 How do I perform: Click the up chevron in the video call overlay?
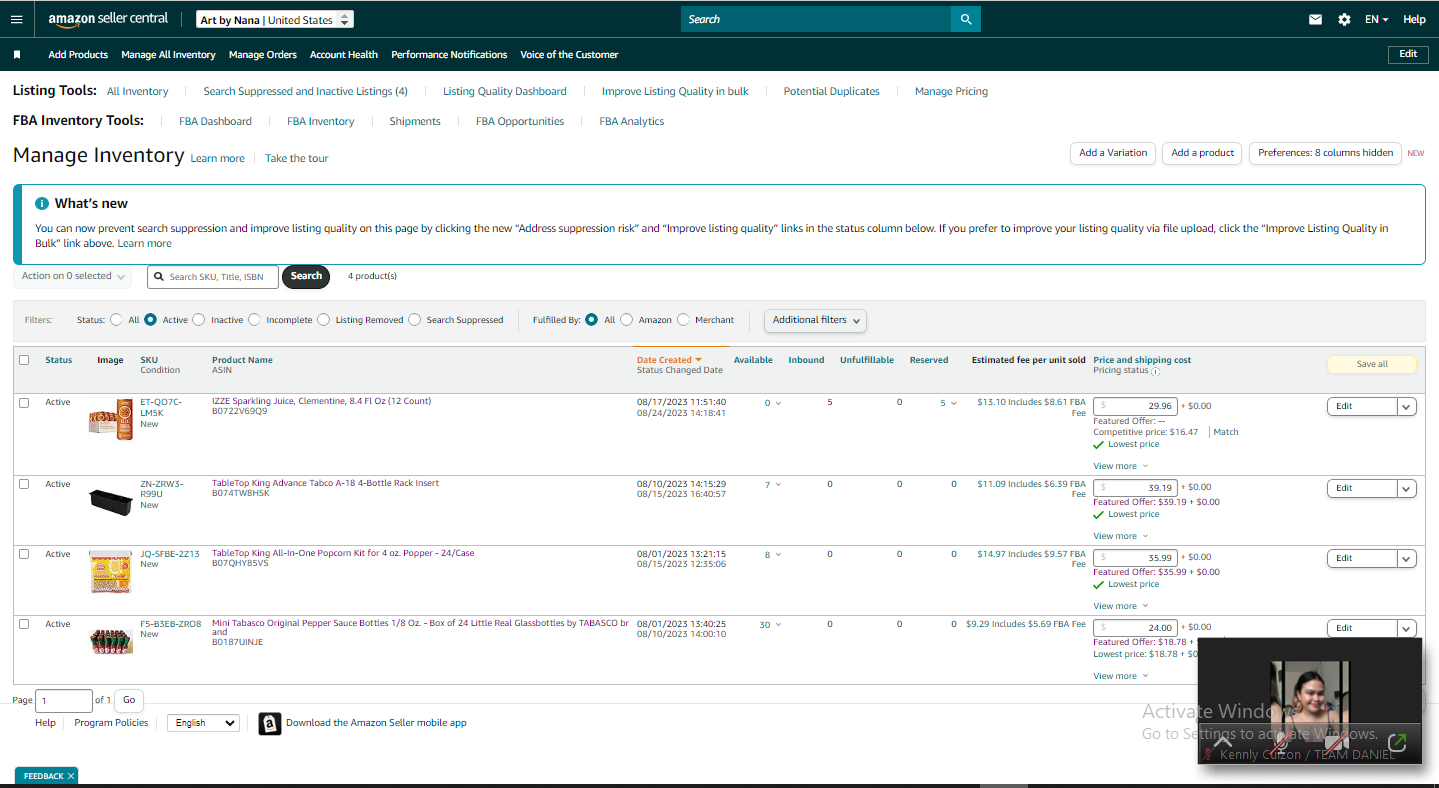tap(1222, 742)
